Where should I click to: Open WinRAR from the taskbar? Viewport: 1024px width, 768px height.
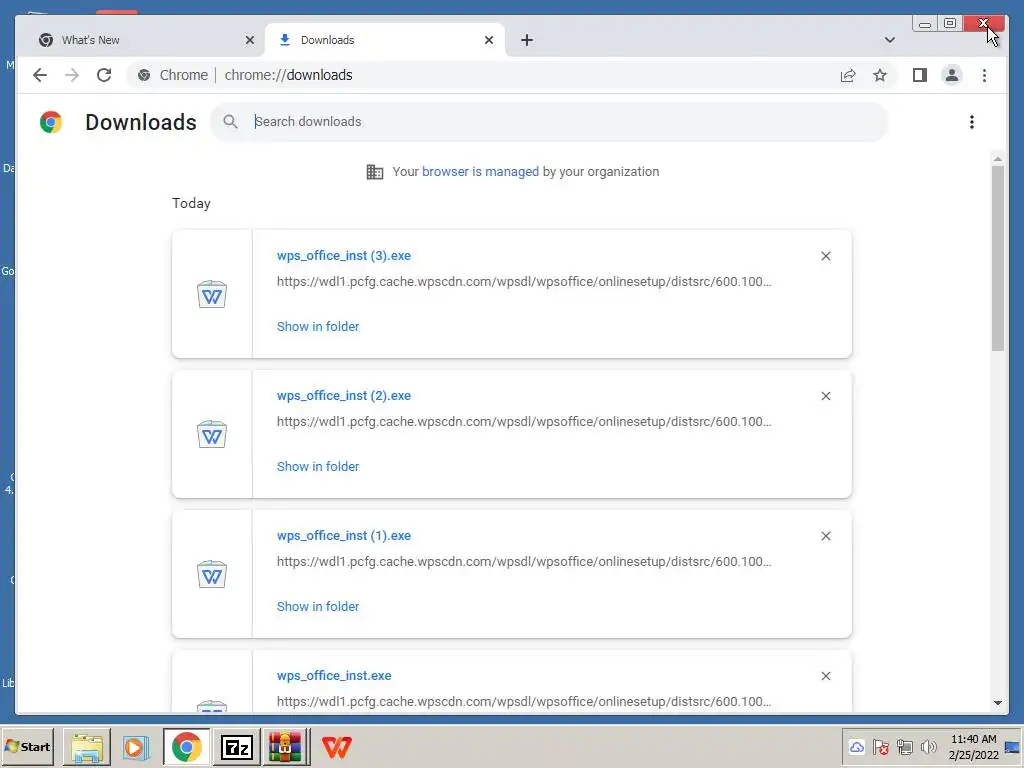pyautogui.click(x=285, y=747)
